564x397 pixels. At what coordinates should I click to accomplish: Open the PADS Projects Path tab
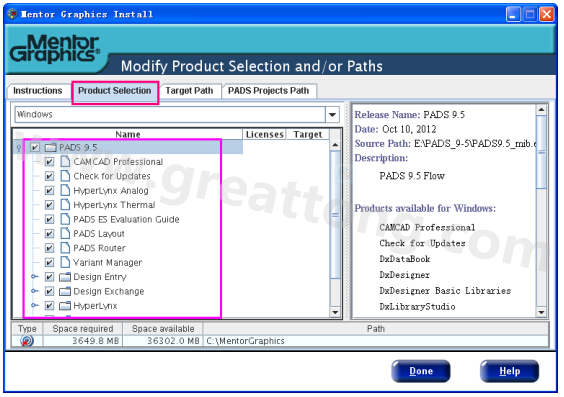268,91
